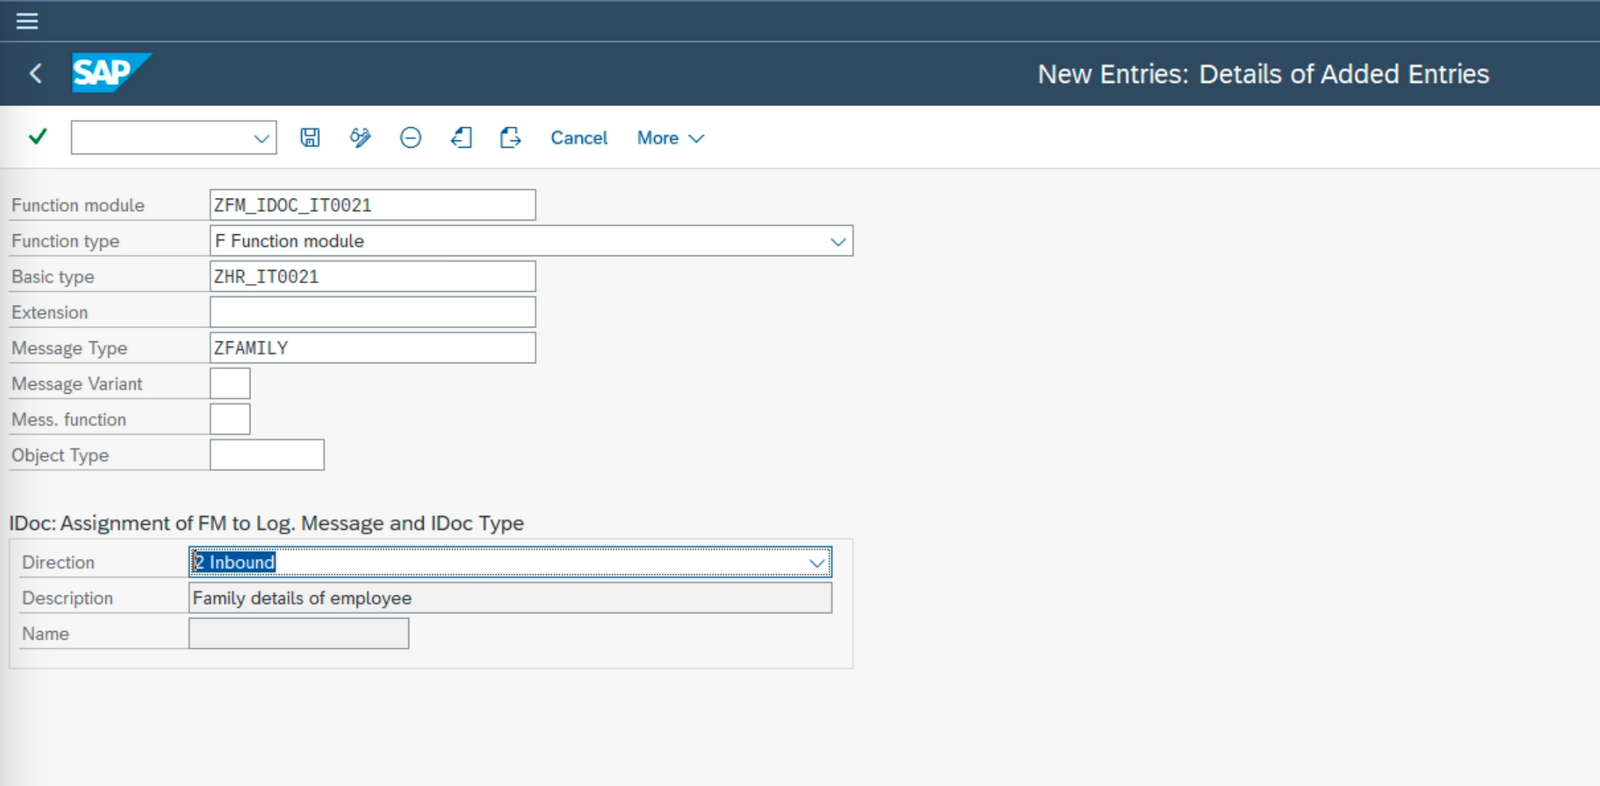Click the Object Type field
The width and height of the screenshot is (1600, 786).
point(267,455)
